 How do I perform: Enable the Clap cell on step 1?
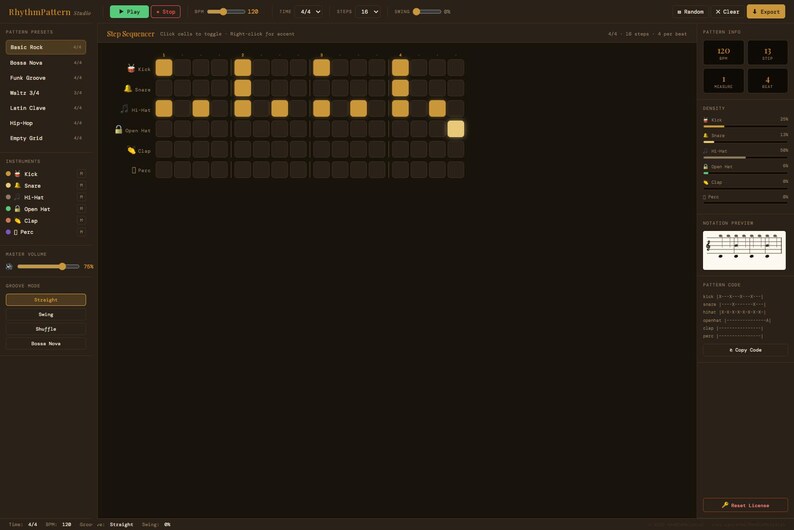[164, 149]
